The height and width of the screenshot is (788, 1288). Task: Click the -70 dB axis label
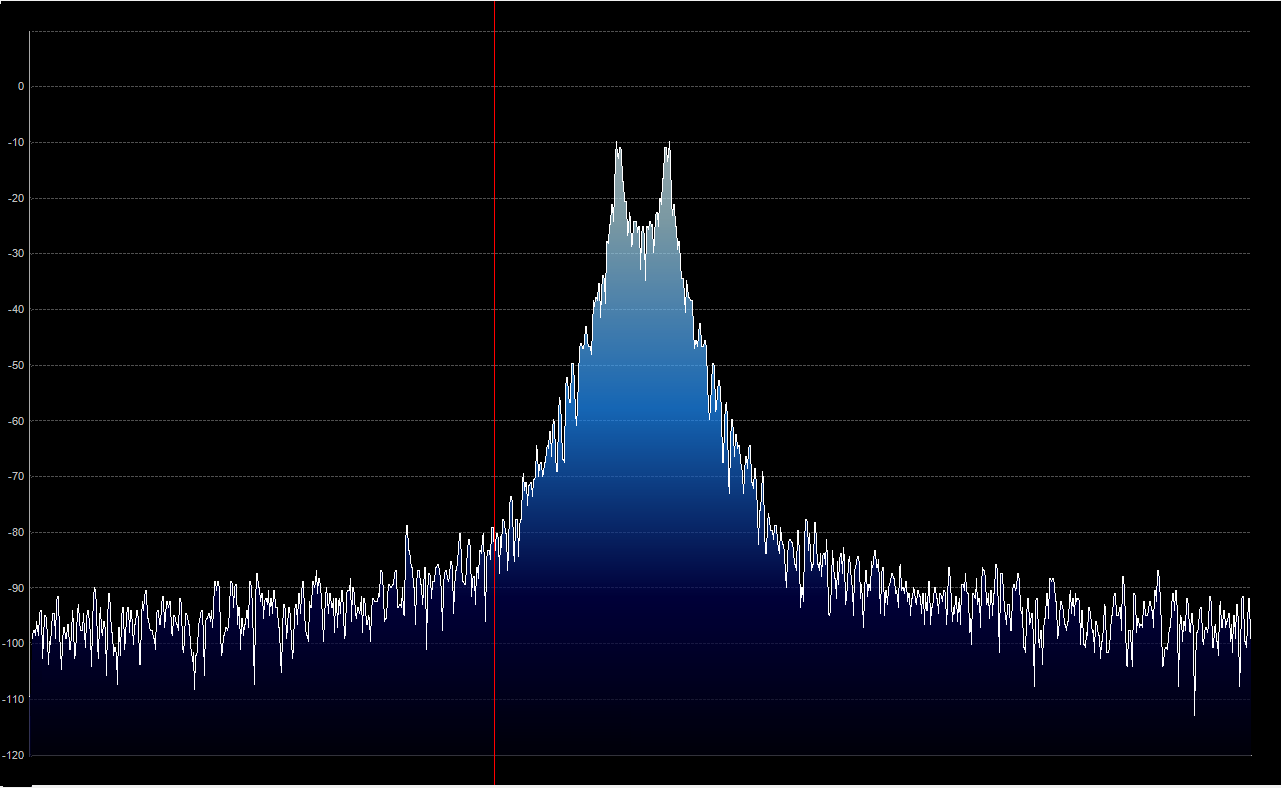(16, 478)
